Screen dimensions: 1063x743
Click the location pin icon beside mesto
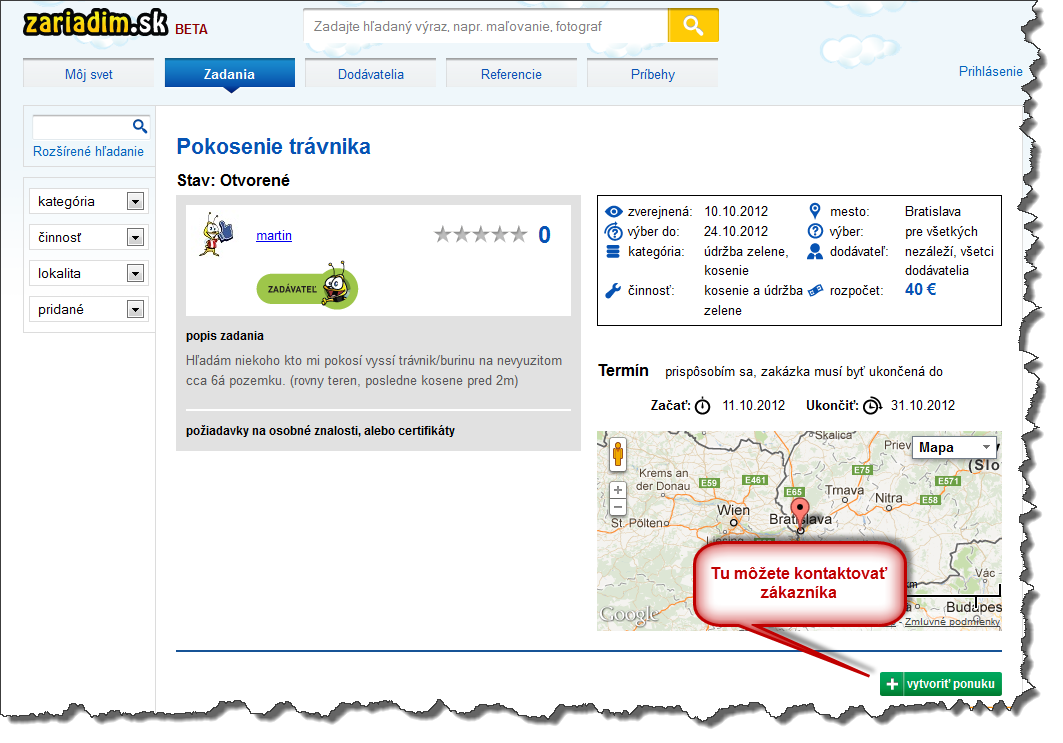(x=815, y=211)
